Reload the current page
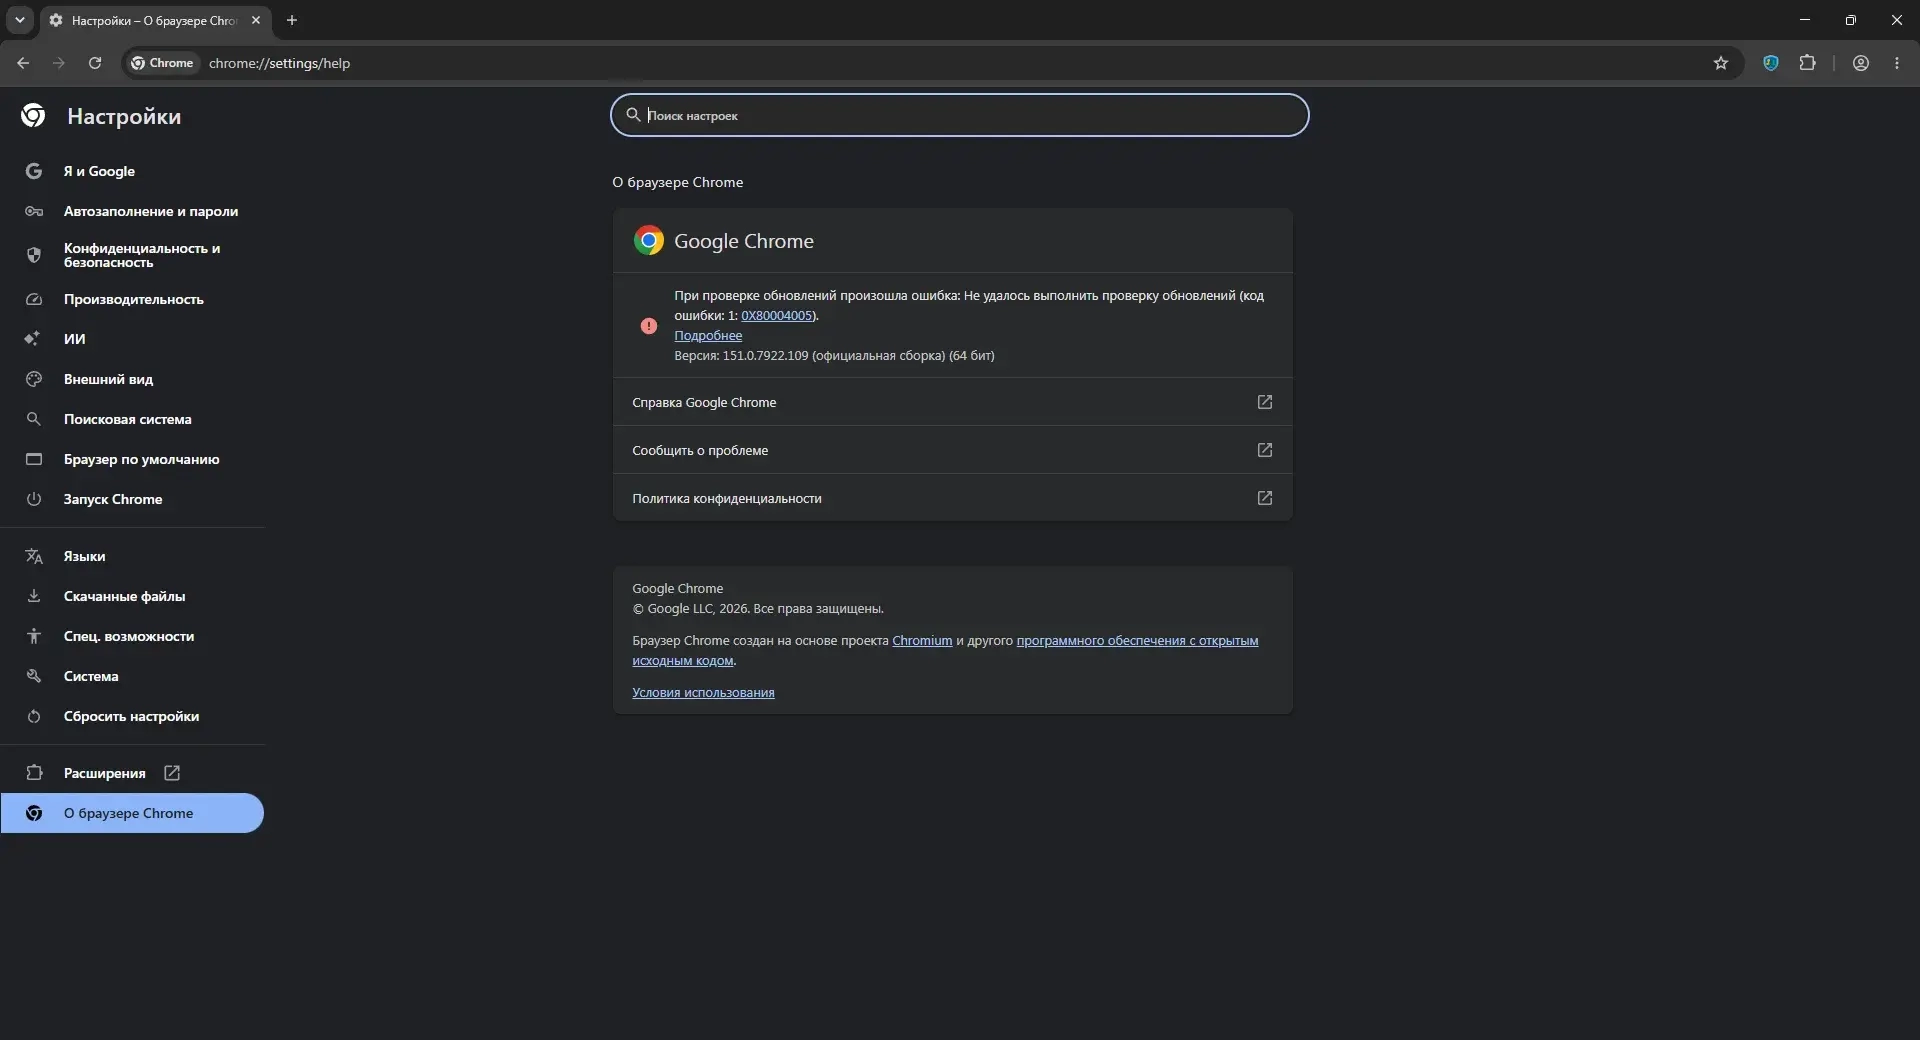 (95, 63)
